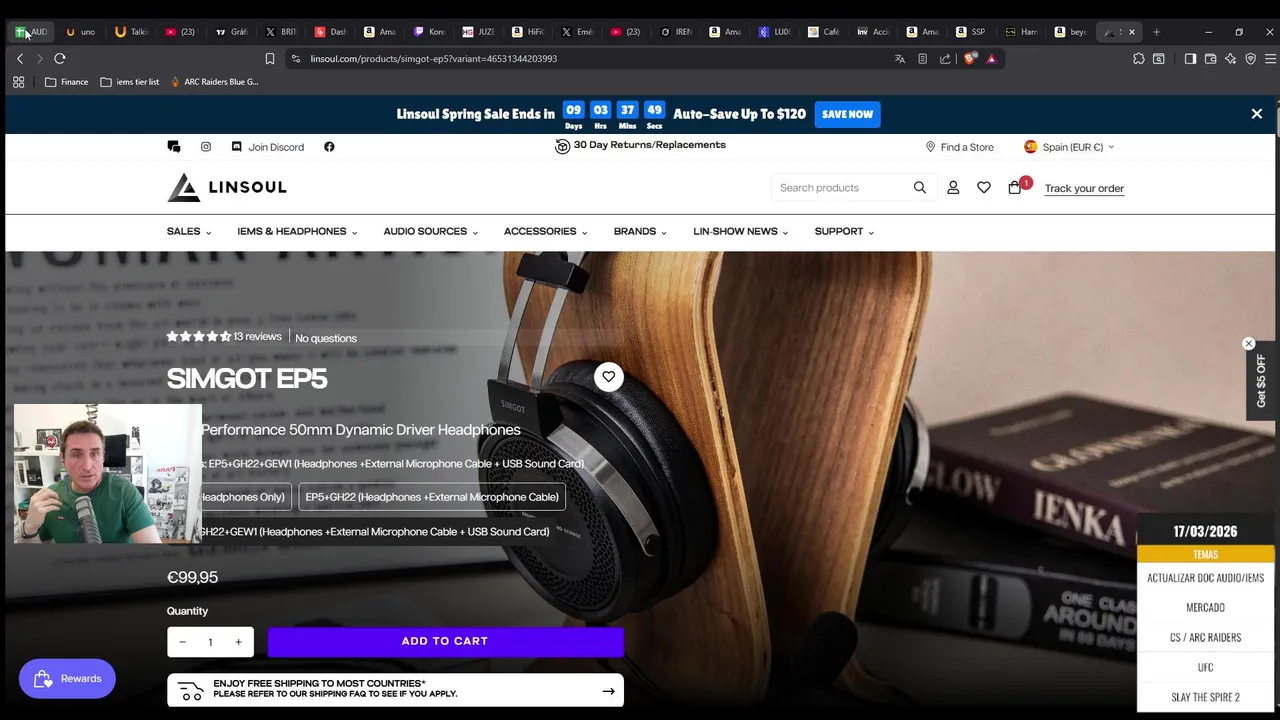Add SIMGOT EP5 to wishlist heart button
Viewport: 1280px width, 720px height.
click(609, 377)
